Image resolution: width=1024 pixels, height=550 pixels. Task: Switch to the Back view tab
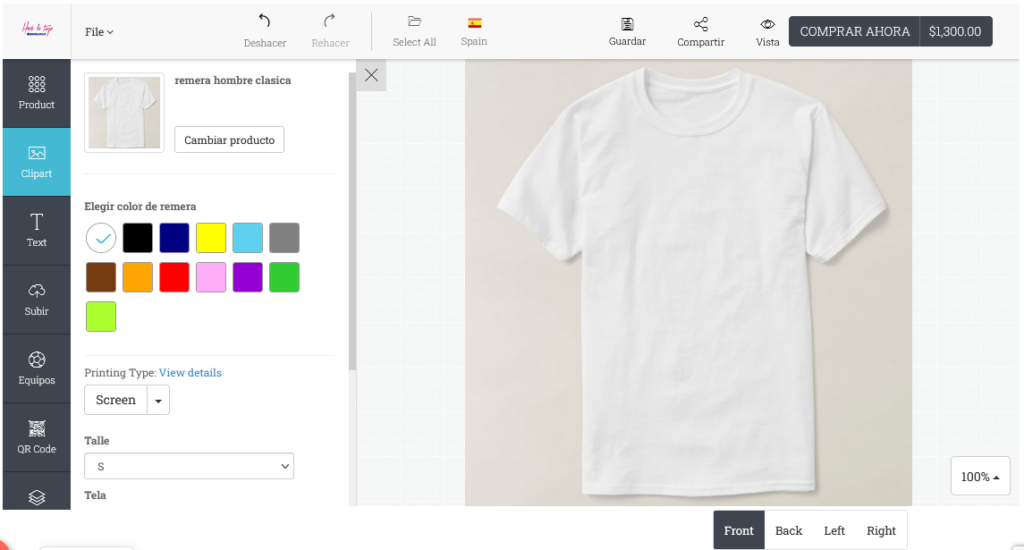pyautogui.click(x=788, y=531)
